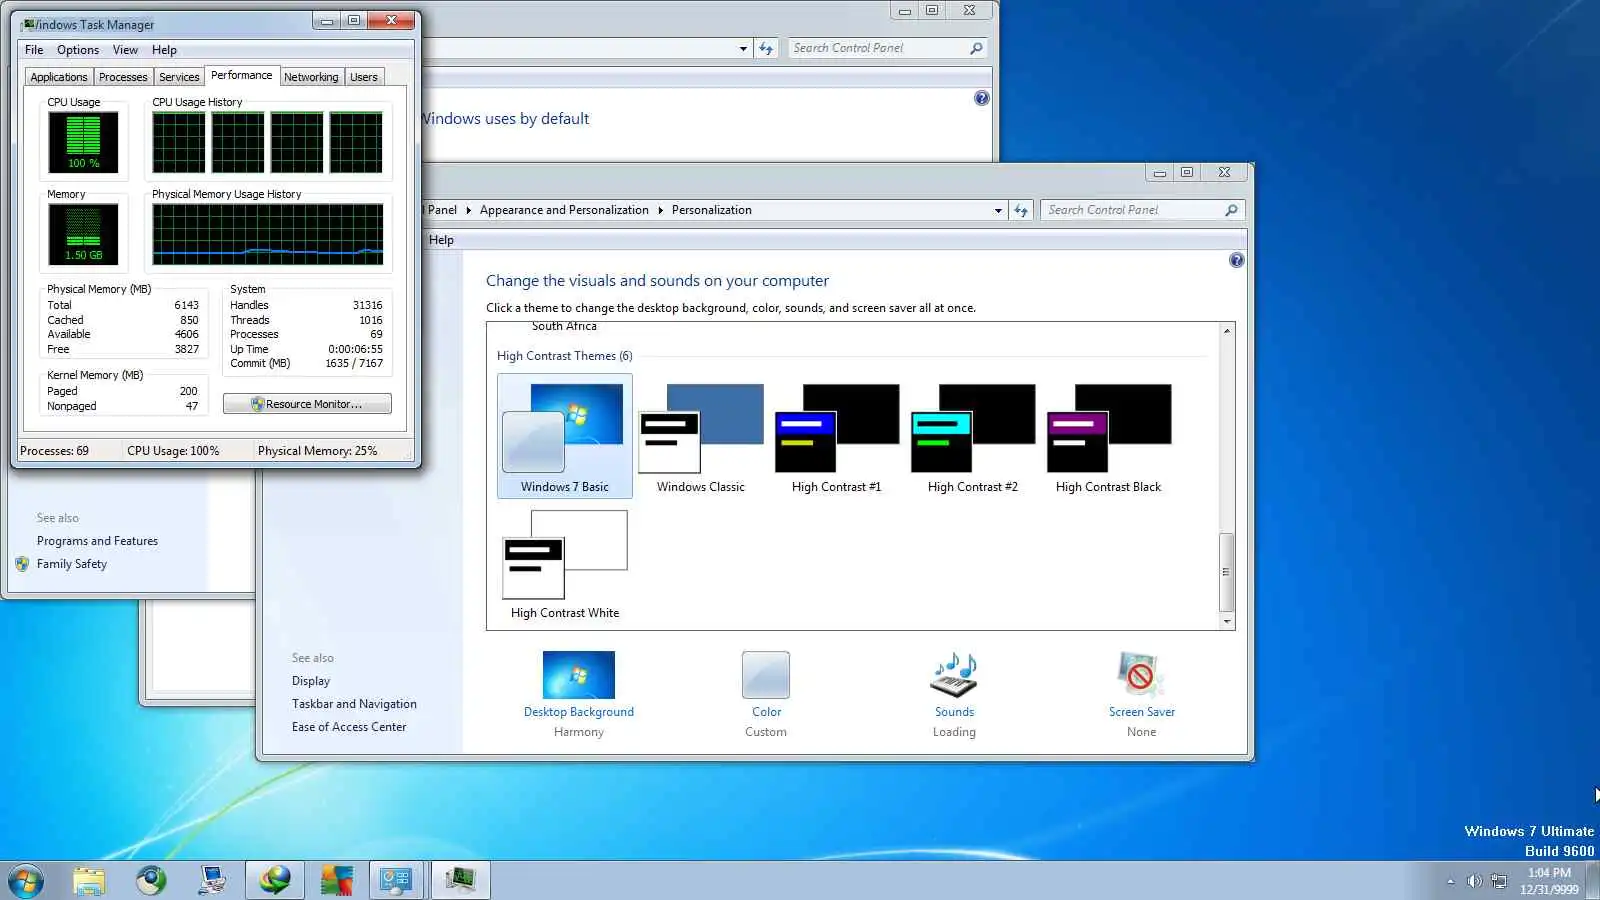
Task: Click the Memory 1.50 GB gauge
Action: (83, 233)
